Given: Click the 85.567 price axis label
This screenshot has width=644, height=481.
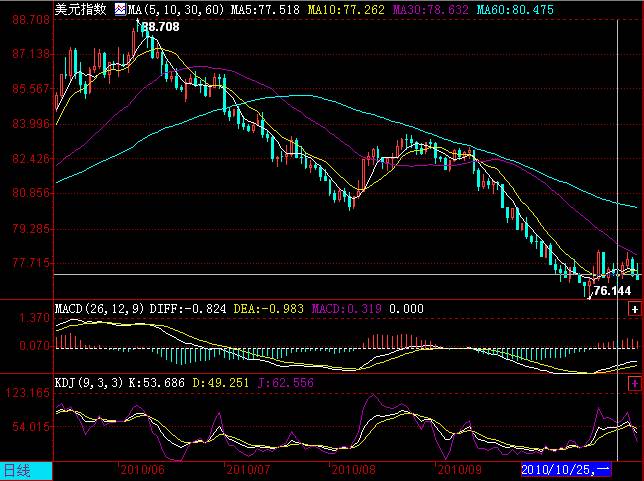Looking at the screenshot, I should [x=31, y=88].
